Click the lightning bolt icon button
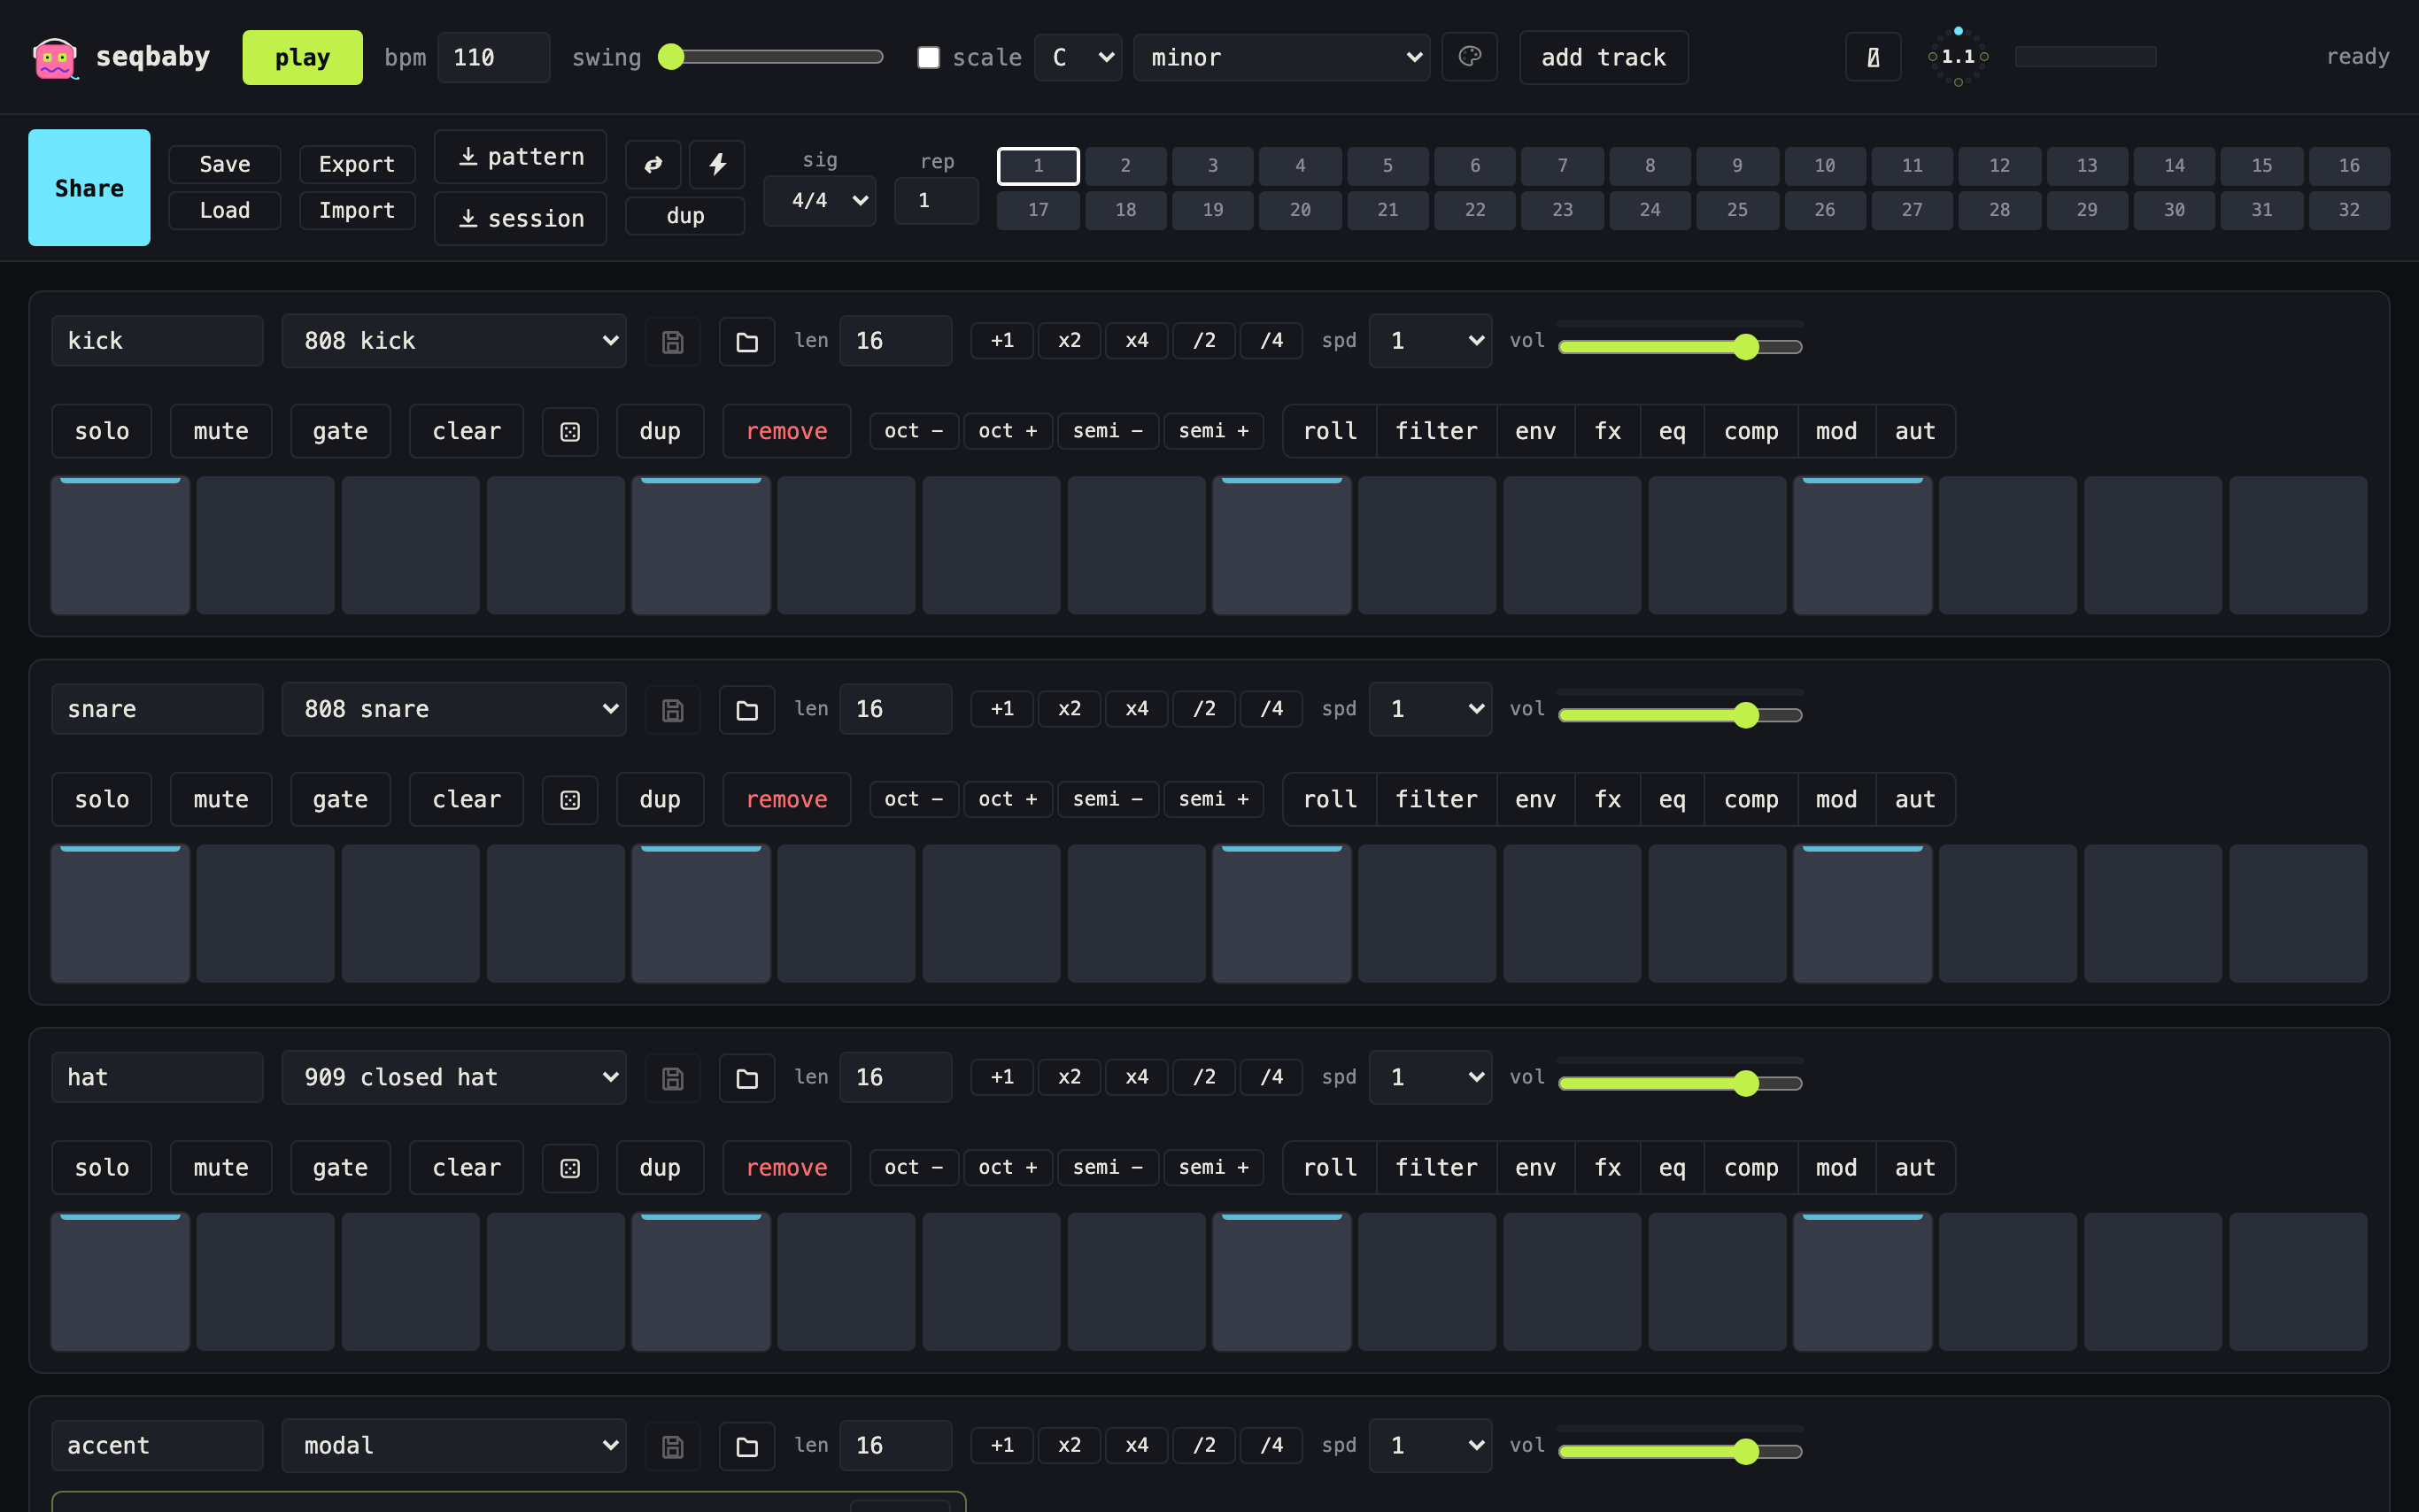2419x1512 pixels. 717,164
